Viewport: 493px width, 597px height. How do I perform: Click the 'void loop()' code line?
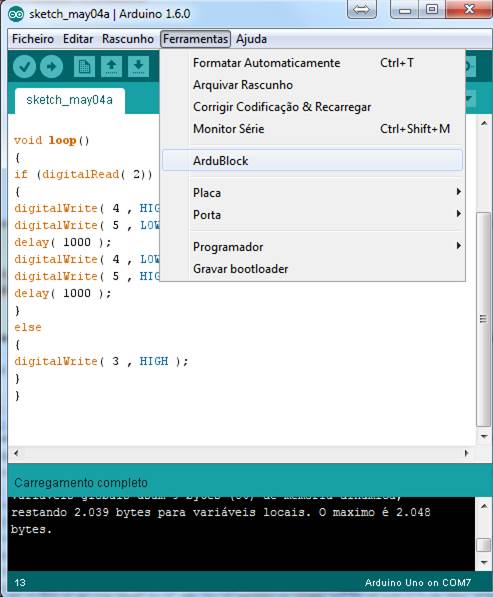coord(51,140)
